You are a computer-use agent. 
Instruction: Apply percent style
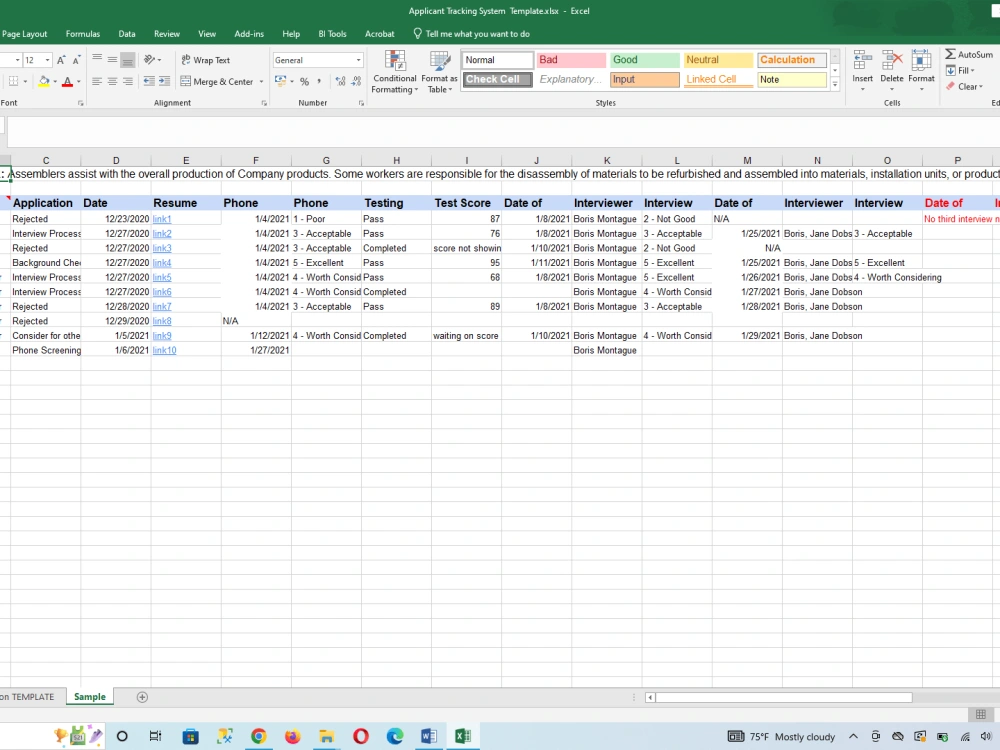[305, 82]
